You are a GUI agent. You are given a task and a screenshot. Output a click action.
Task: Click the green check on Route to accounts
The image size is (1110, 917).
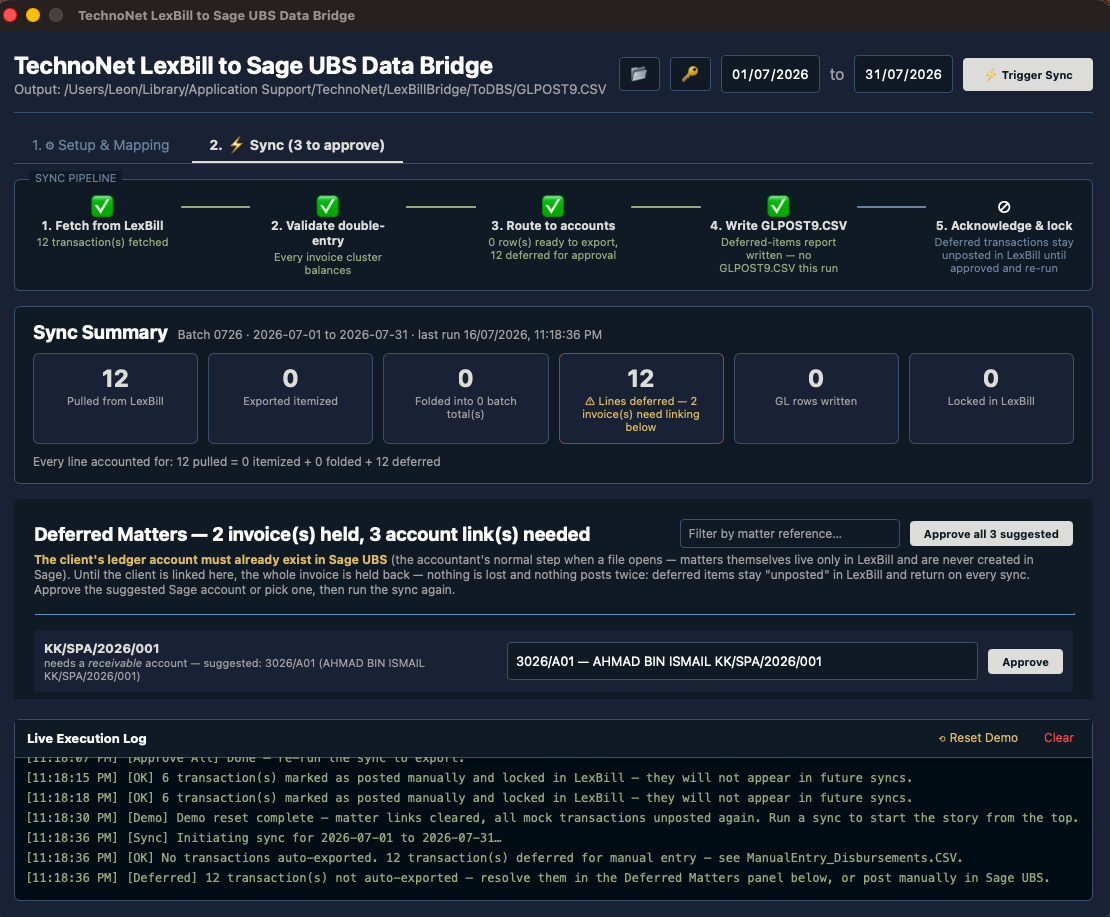pyautogui.click(x=553, y=206)
